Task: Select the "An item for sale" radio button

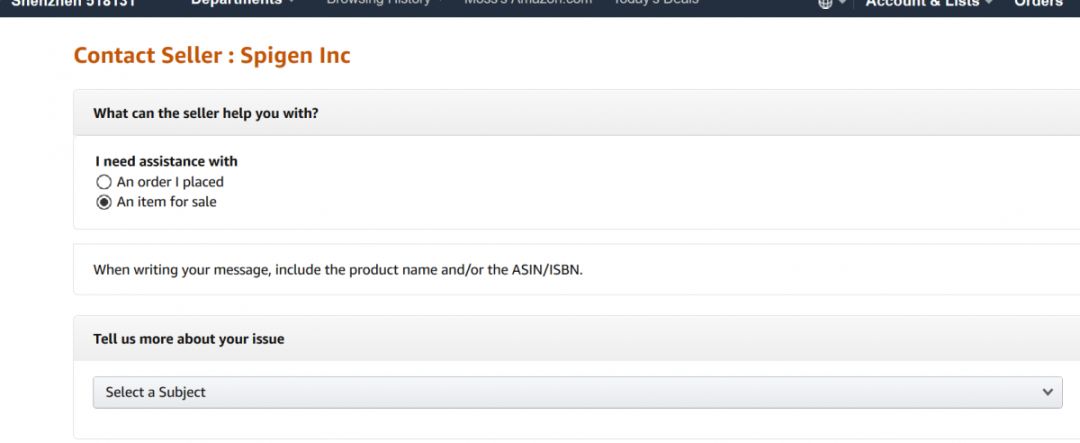Action: coord(104,202)
